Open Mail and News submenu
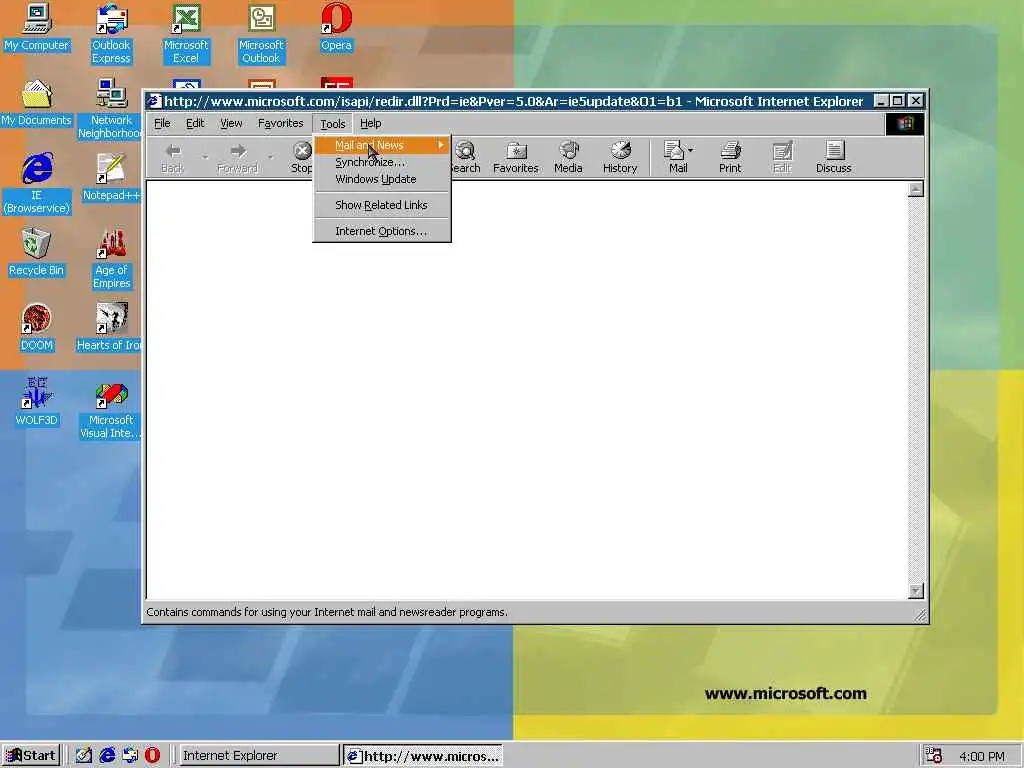This screenshot has height=768, width=1024. pos(382,145)
